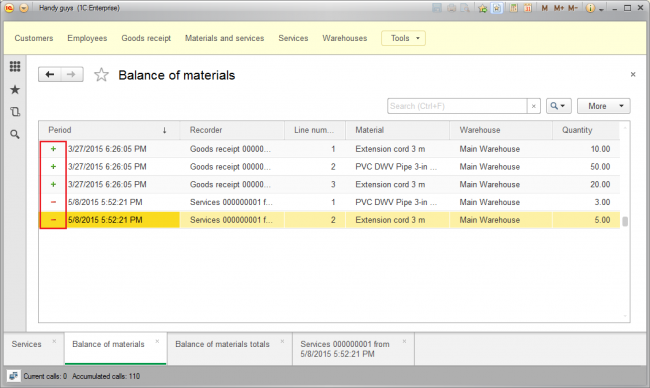Screen dimensions: 650x388
Task: Add the page to favorites via the star-arrow icon
Action: (483, 8)
